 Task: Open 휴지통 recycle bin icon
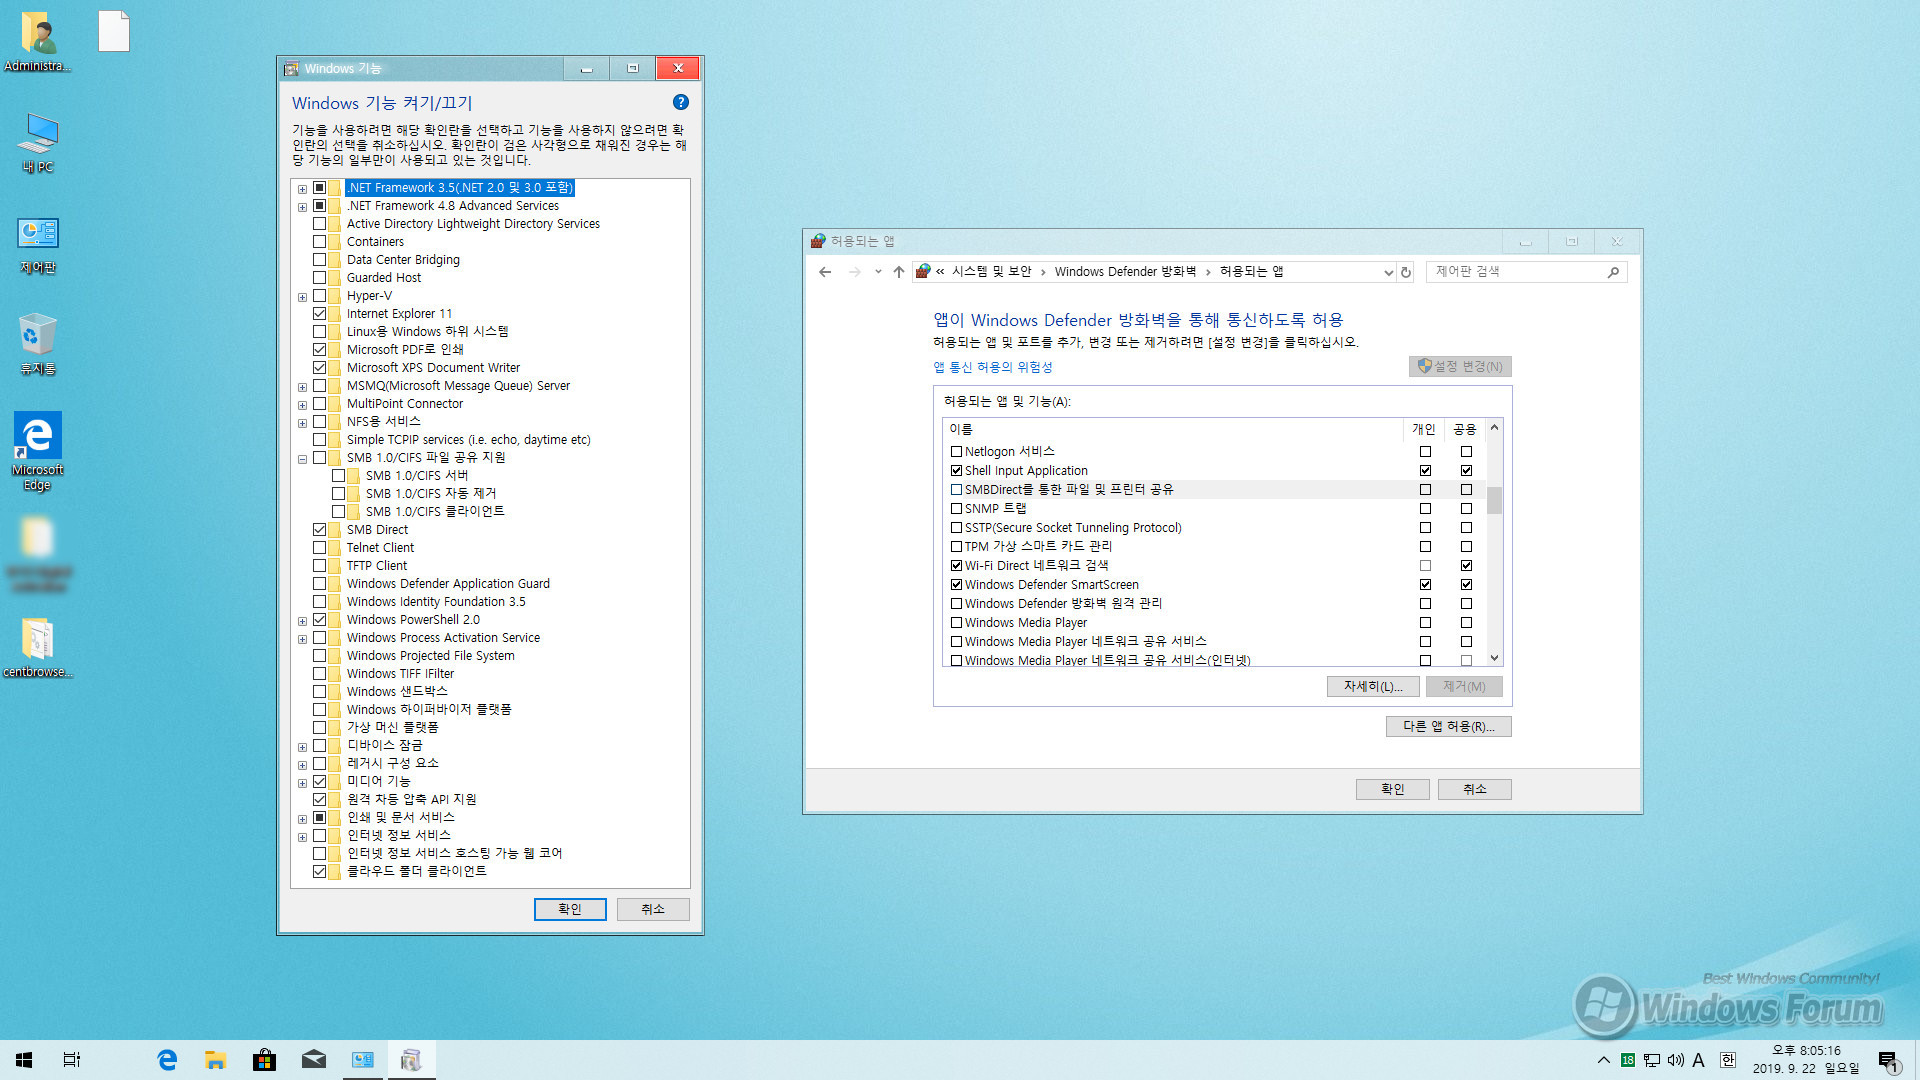38,345
